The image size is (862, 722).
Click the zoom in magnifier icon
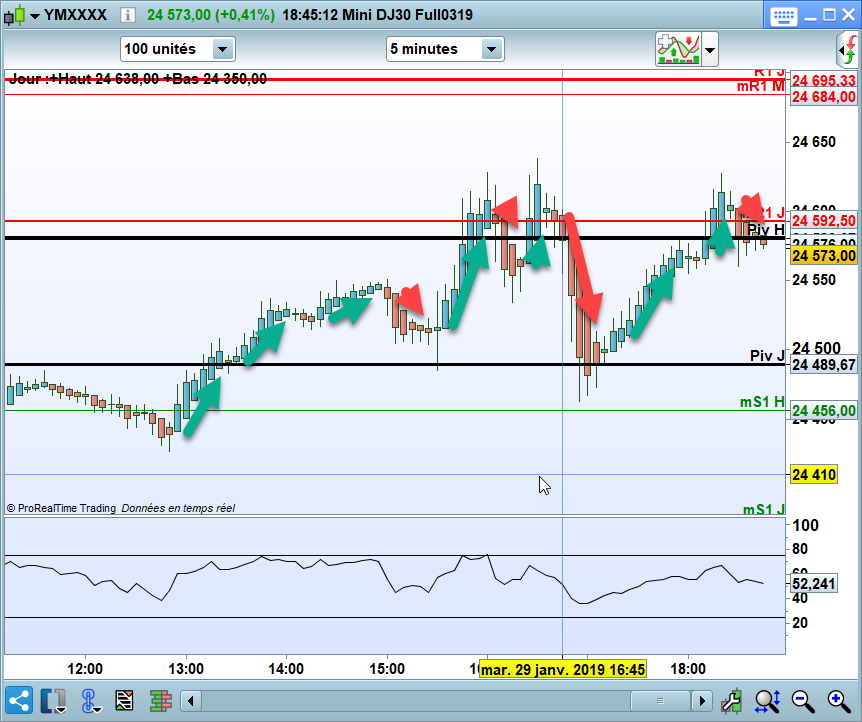[x=839, y=701]
